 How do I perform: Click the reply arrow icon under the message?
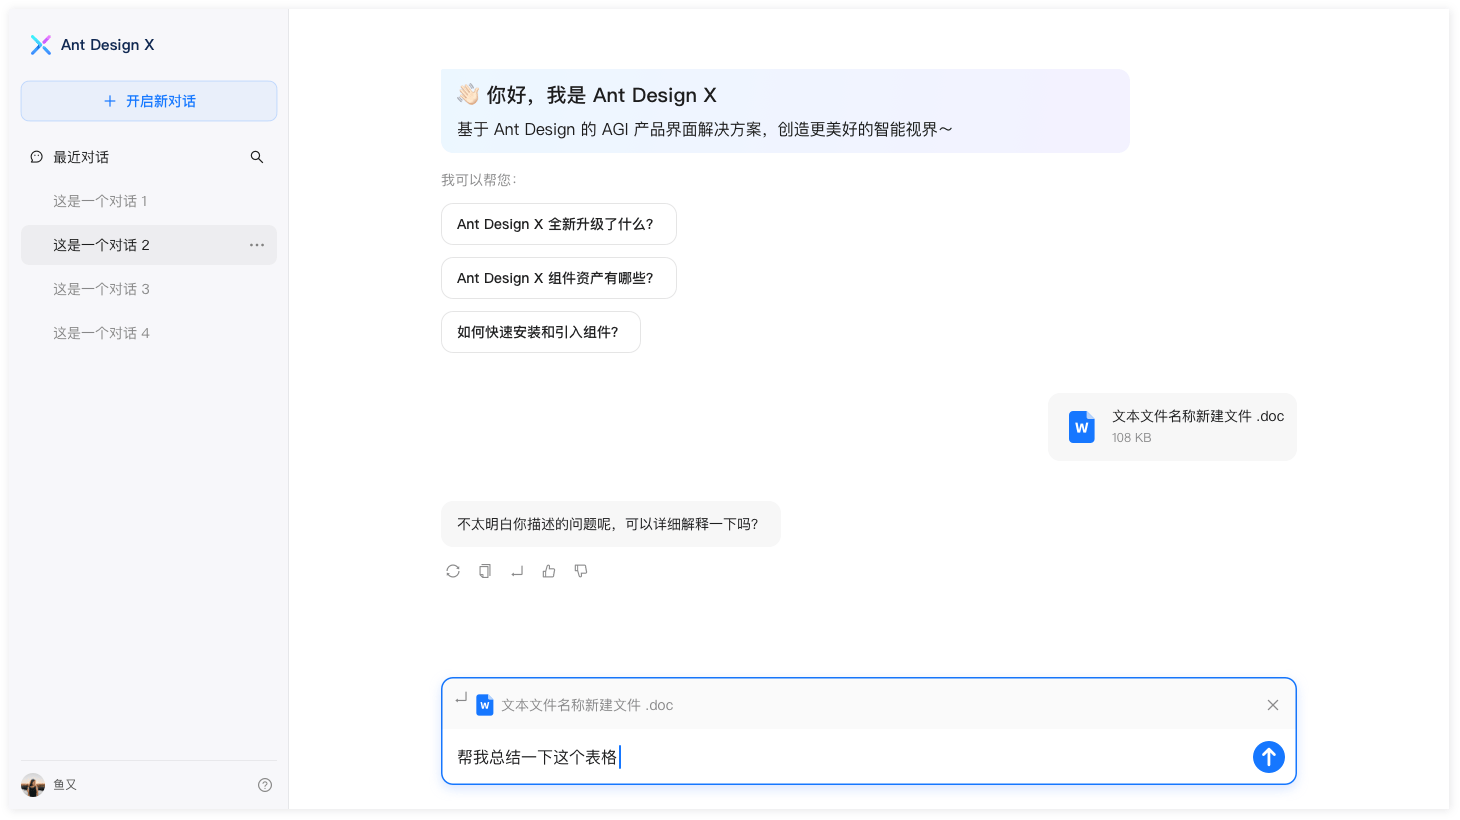[517, 571]
